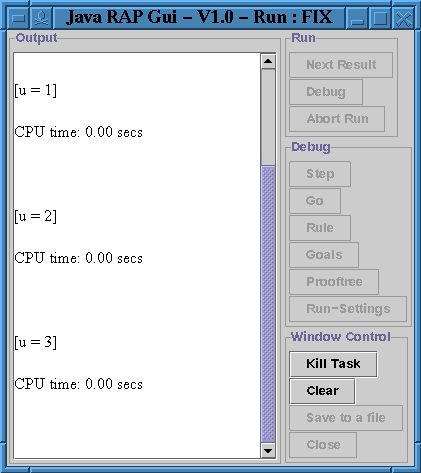The image size is (421, 473).
Task: Maximize the Java RAP Gui window
Action: click(380, 18)
